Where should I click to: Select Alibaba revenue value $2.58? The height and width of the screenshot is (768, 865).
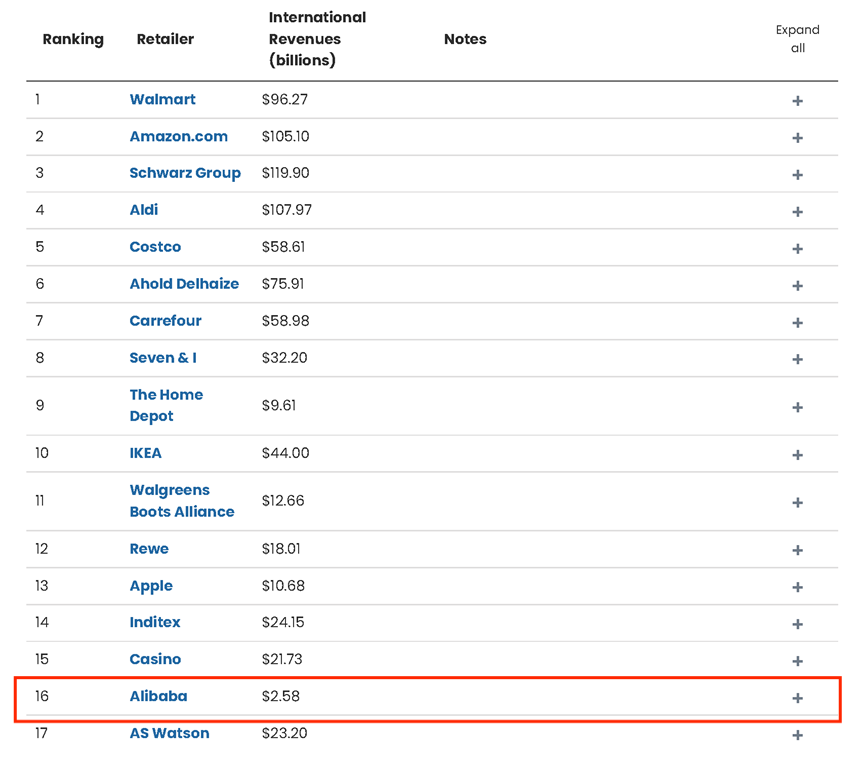280,696
